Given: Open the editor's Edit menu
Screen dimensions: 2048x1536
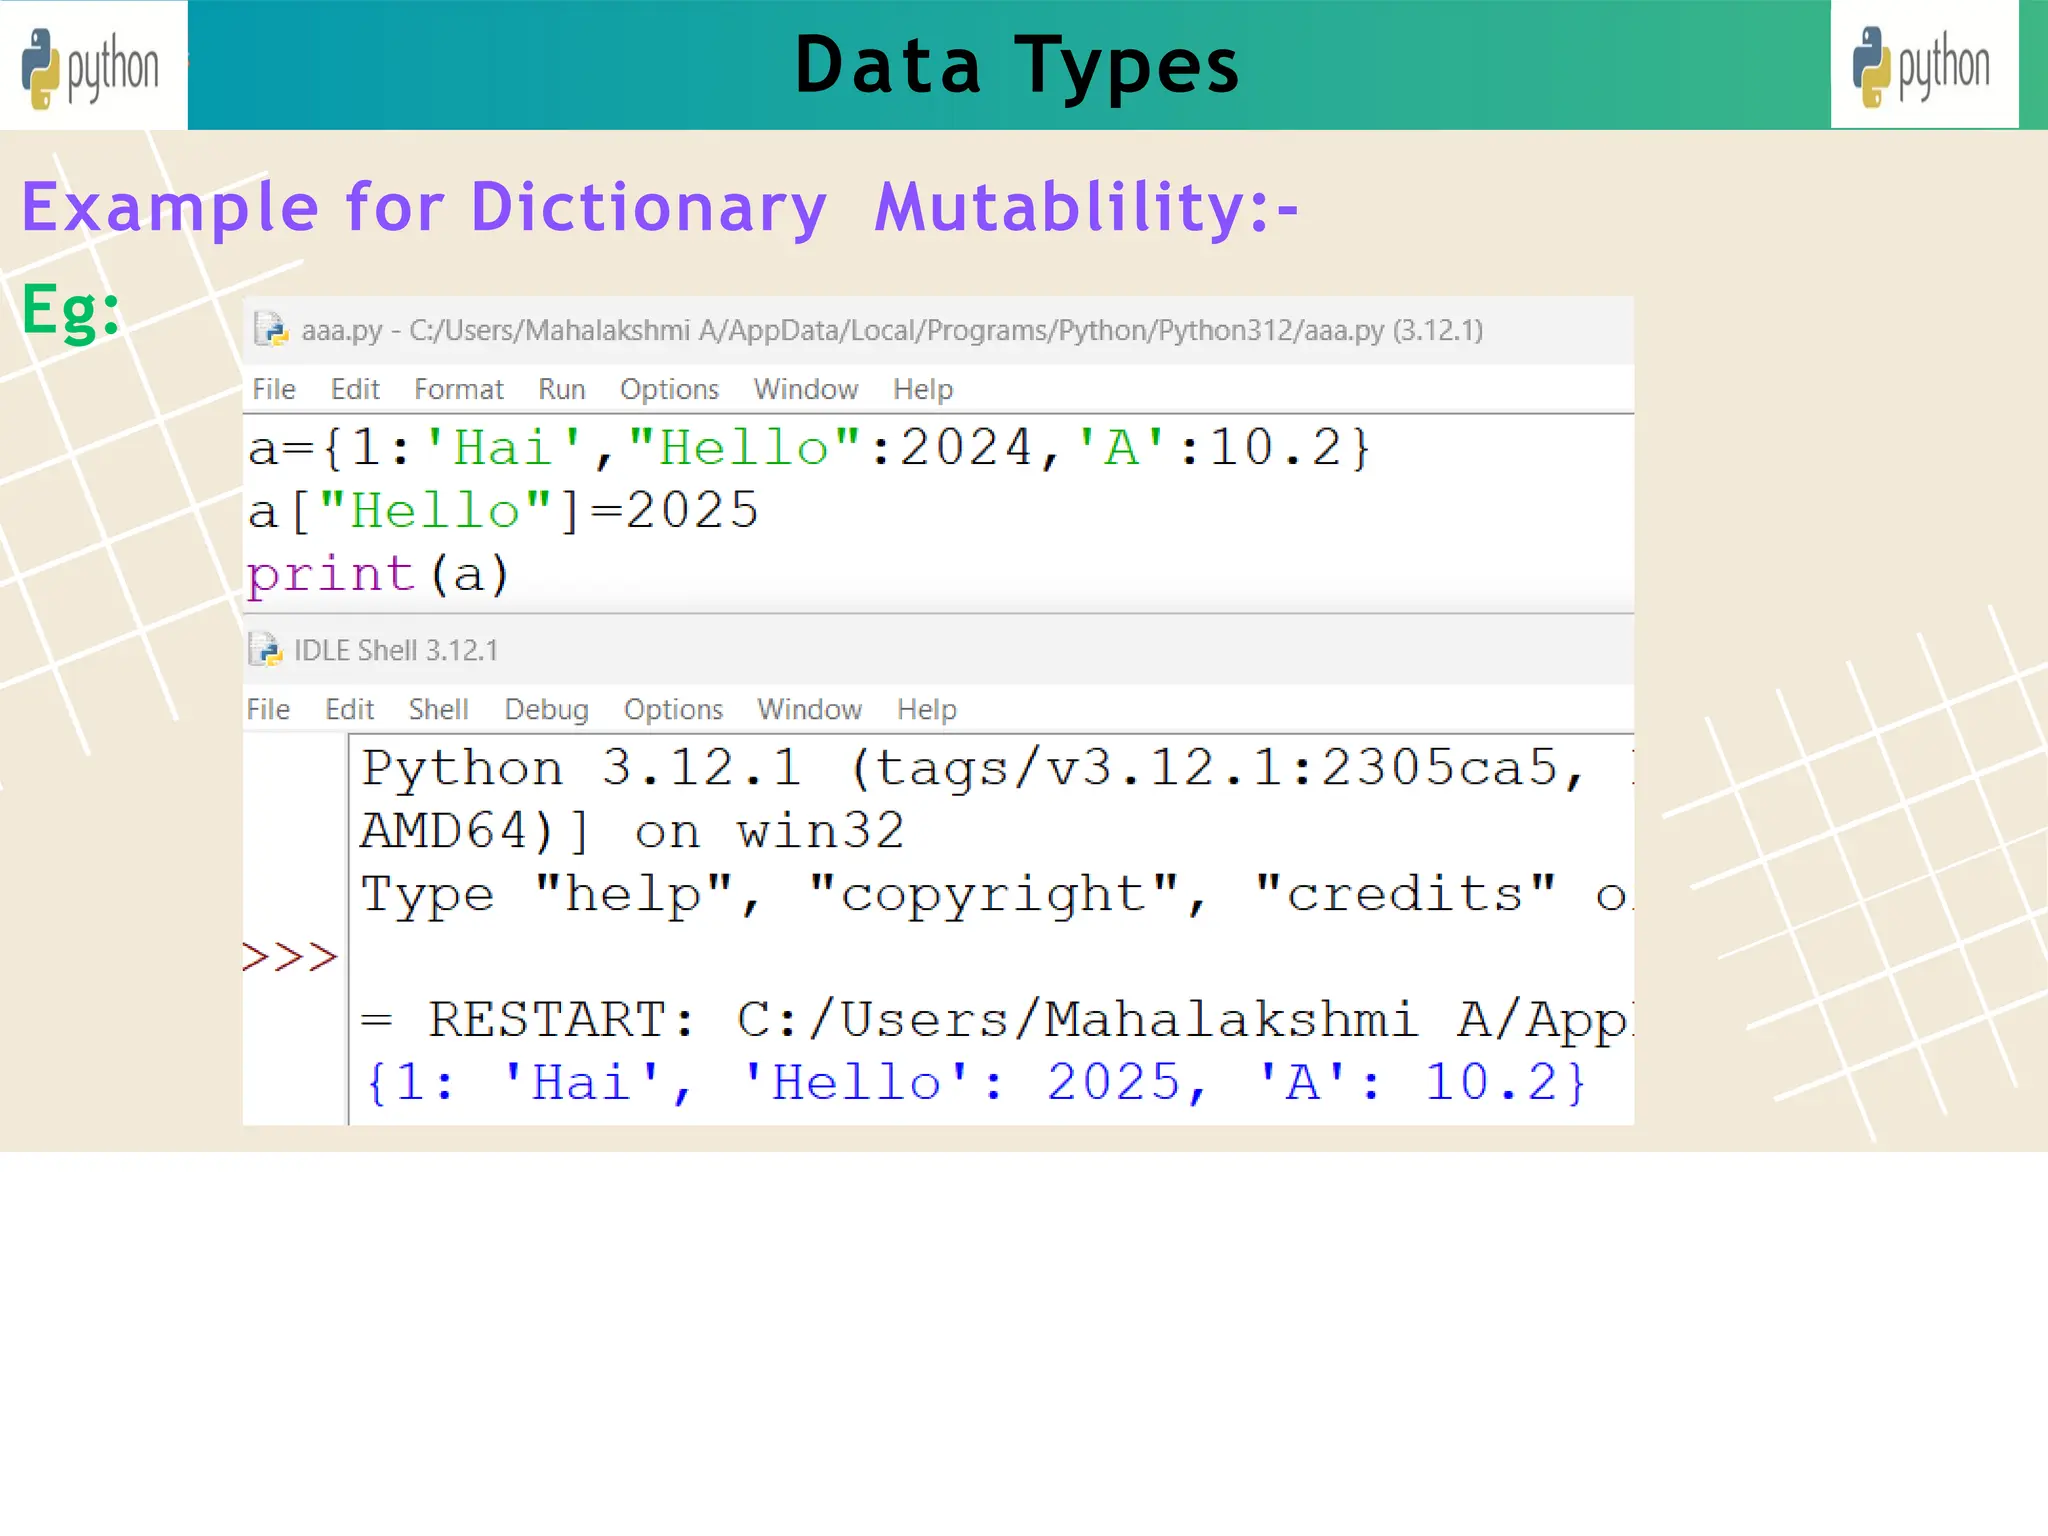Looking at the screenshot, I should (x=355, y=389).
